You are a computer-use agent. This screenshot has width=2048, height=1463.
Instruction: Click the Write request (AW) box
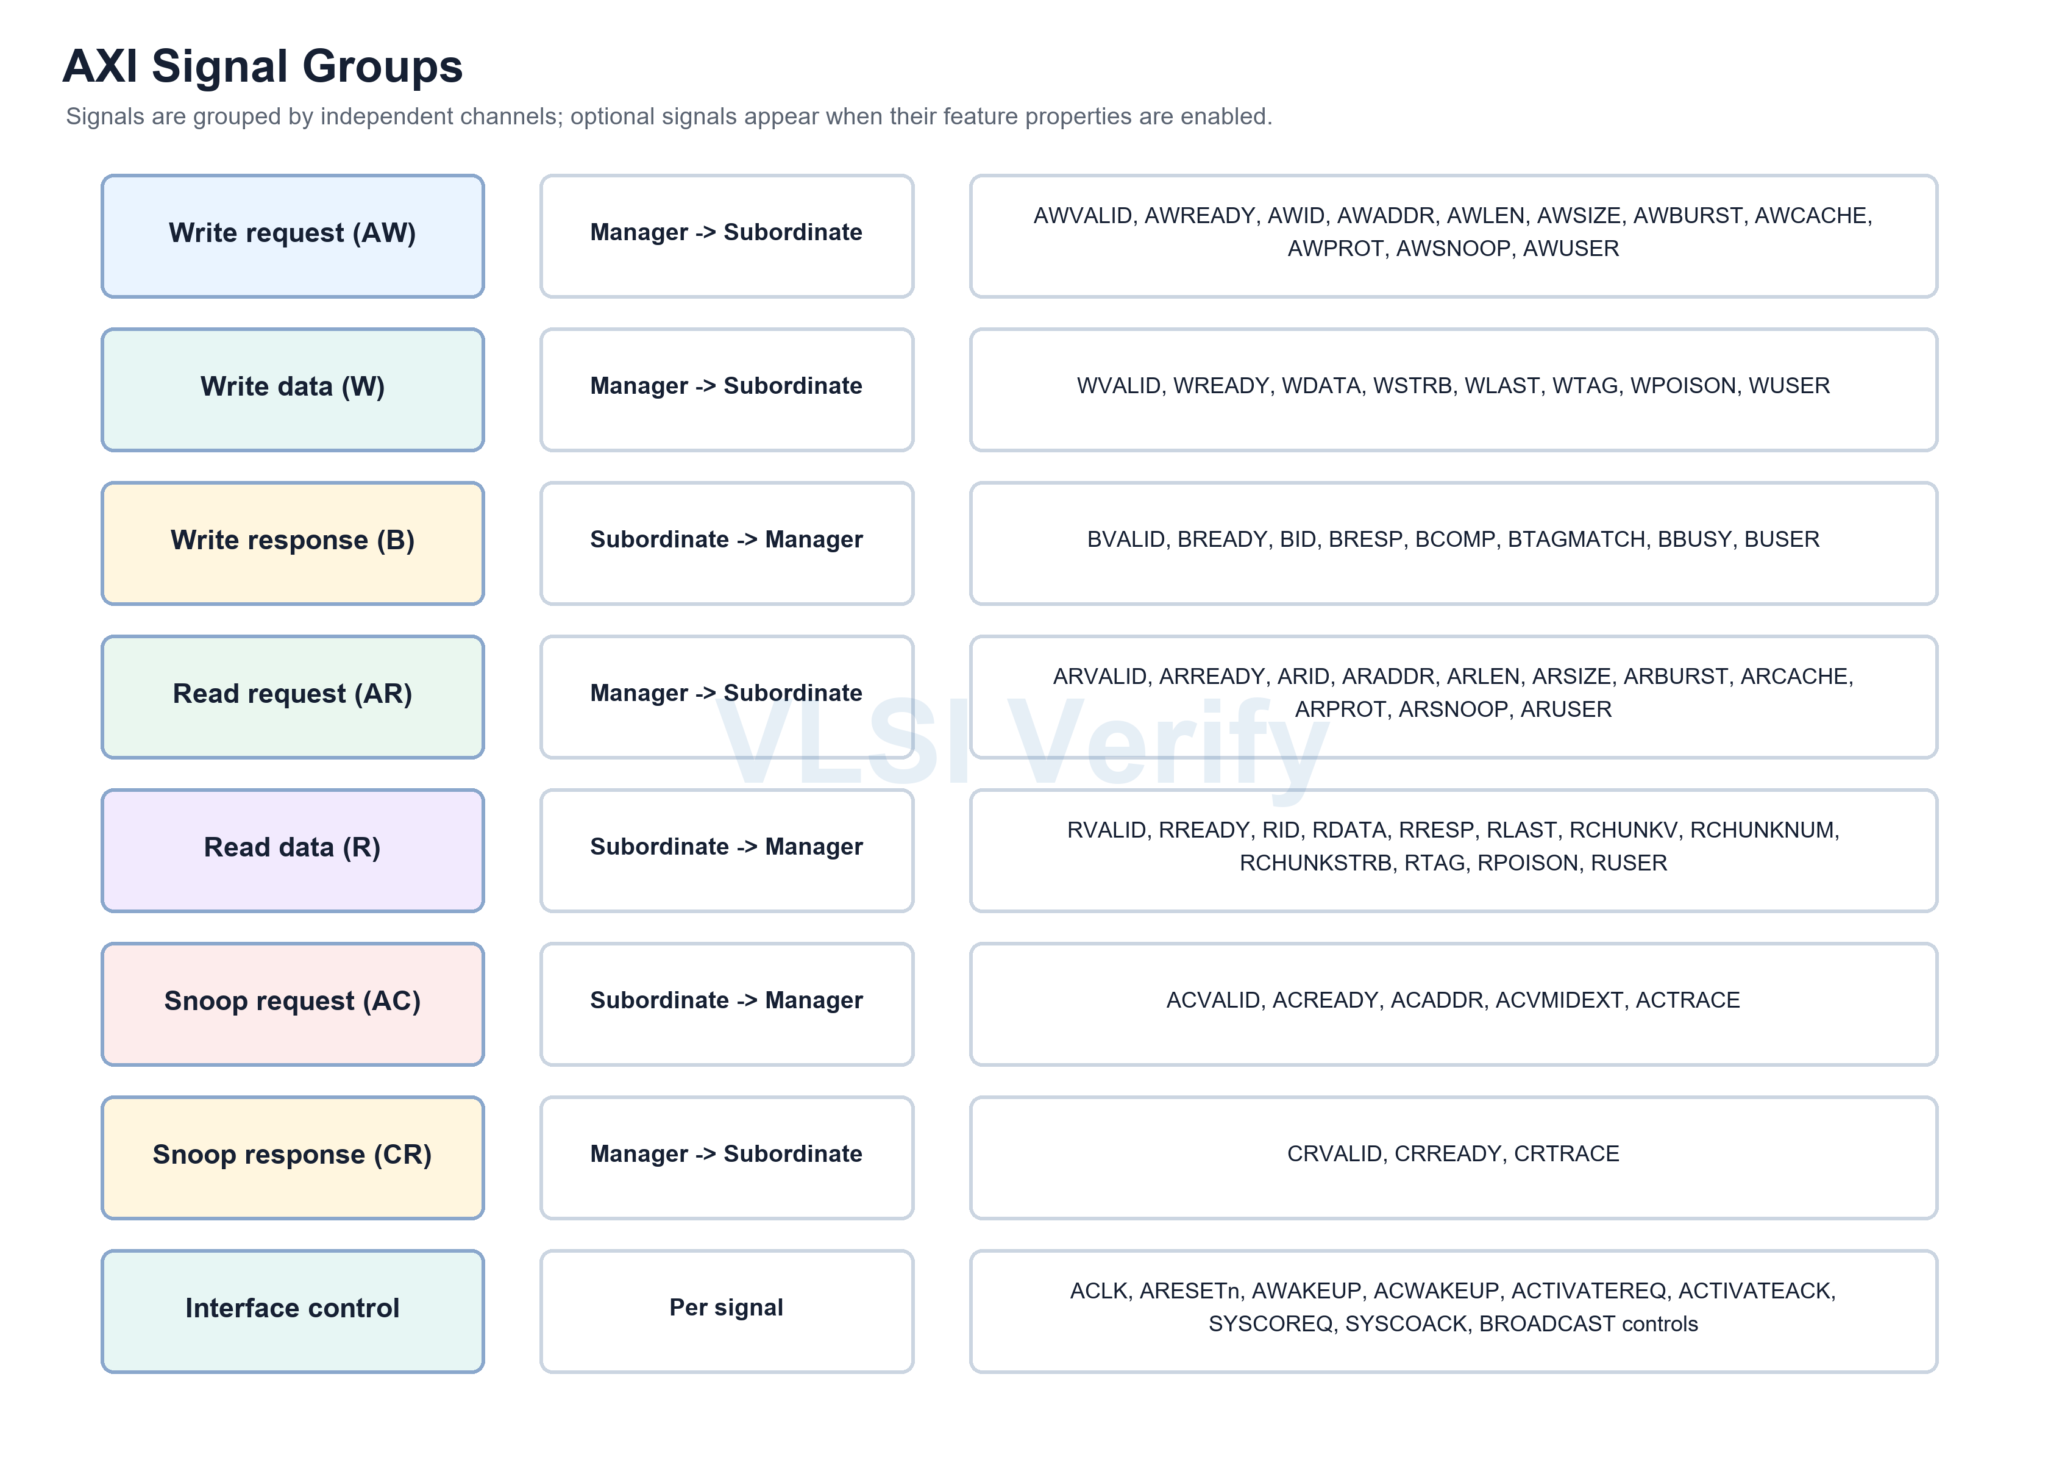pyautogui.click(x=293, y=236)
